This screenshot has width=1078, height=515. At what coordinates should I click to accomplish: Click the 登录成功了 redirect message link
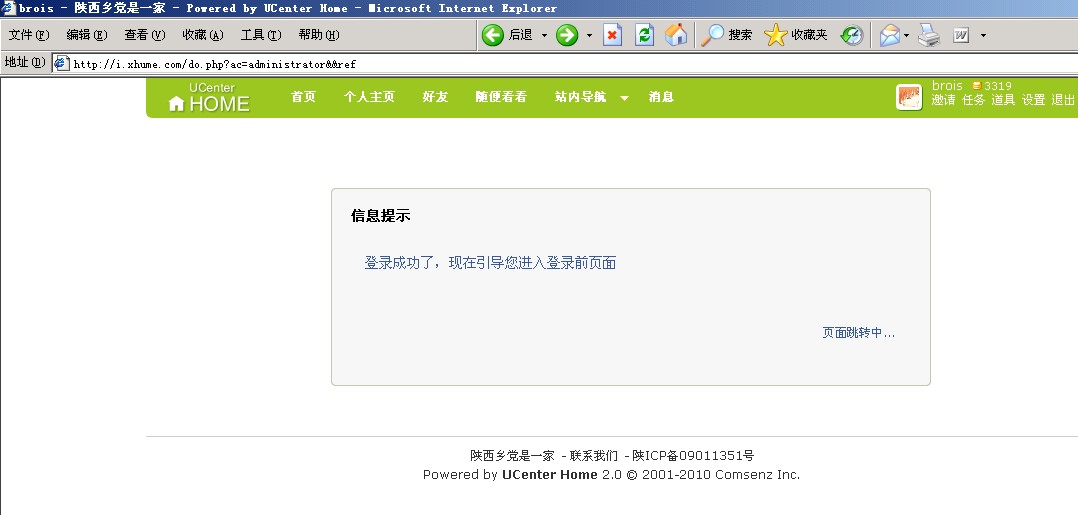[490, 263]
